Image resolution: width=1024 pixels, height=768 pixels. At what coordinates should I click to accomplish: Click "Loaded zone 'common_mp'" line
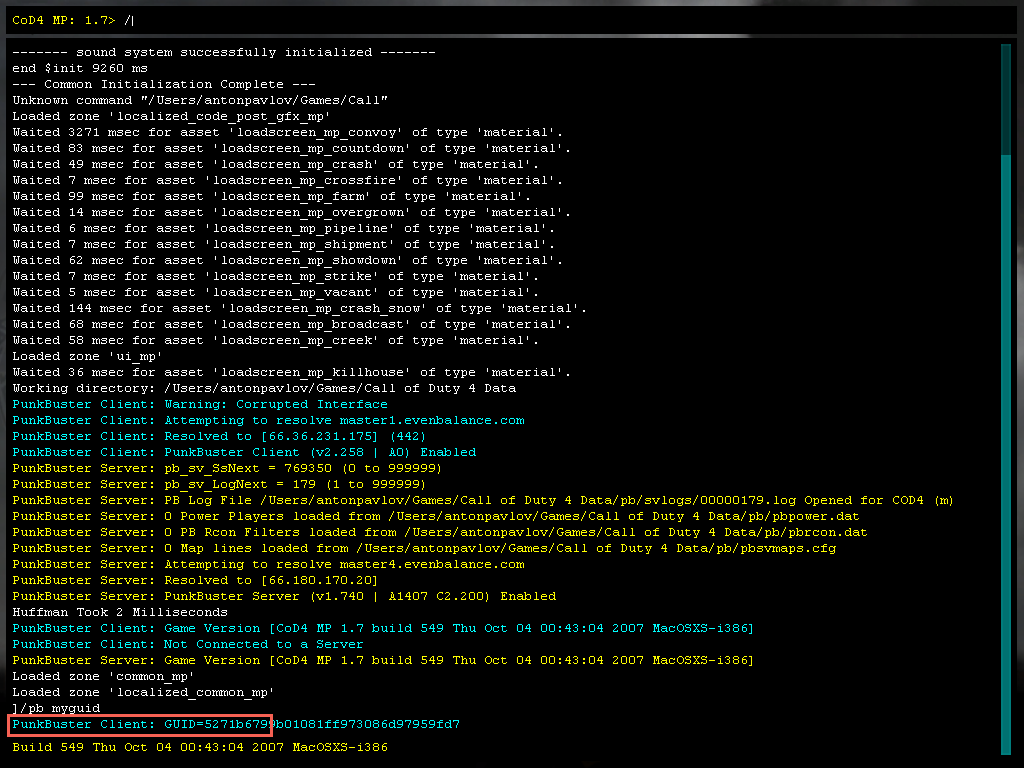103,676
